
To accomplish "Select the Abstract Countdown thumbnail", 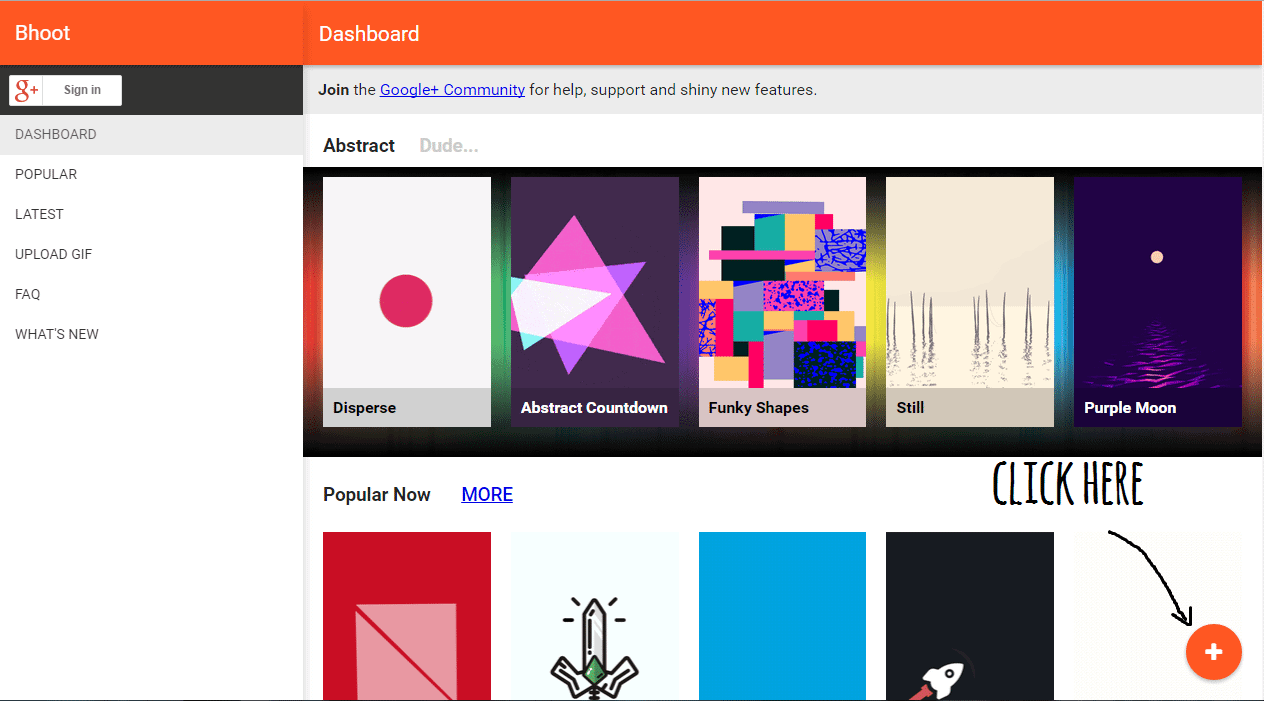I will point(594,302).
